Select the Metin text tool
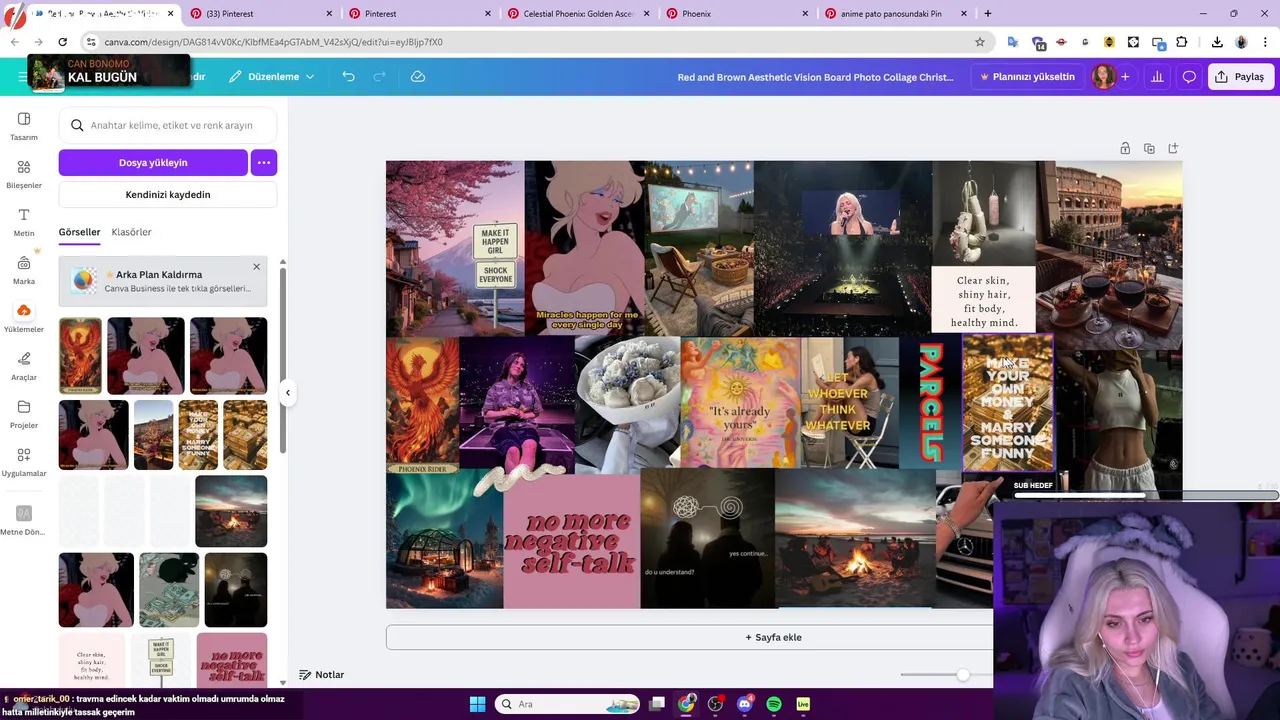The image size is (1280, 720). (23, 222)
